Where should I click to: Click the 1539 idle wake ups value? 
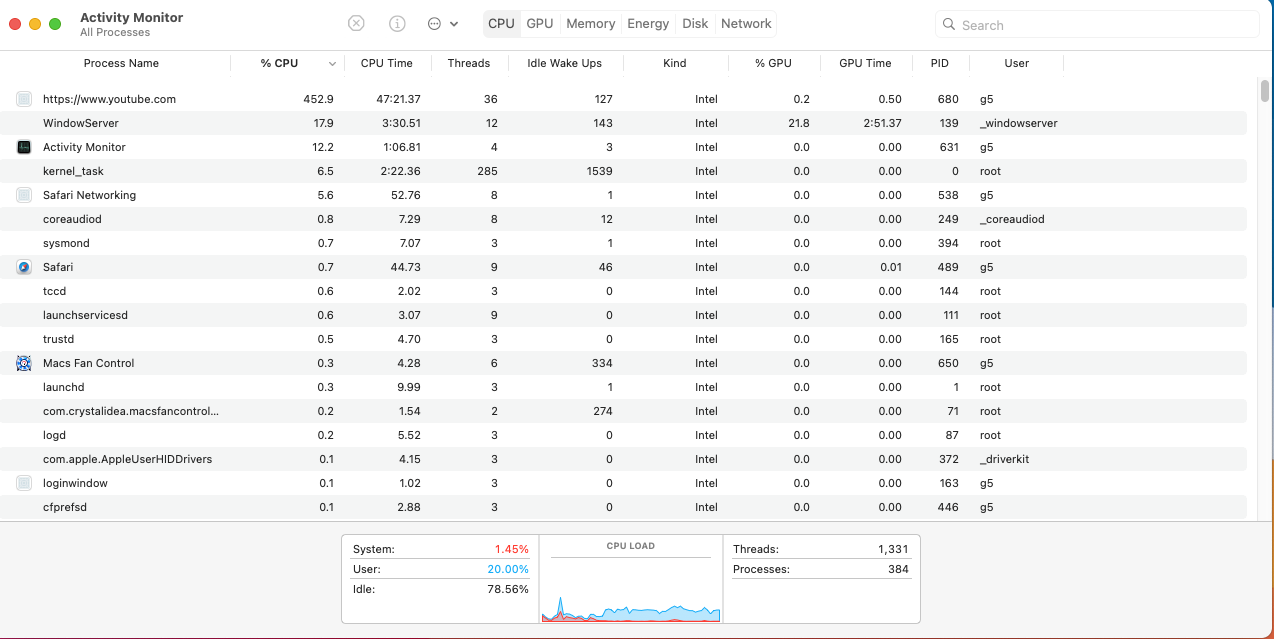pos(599,171)
